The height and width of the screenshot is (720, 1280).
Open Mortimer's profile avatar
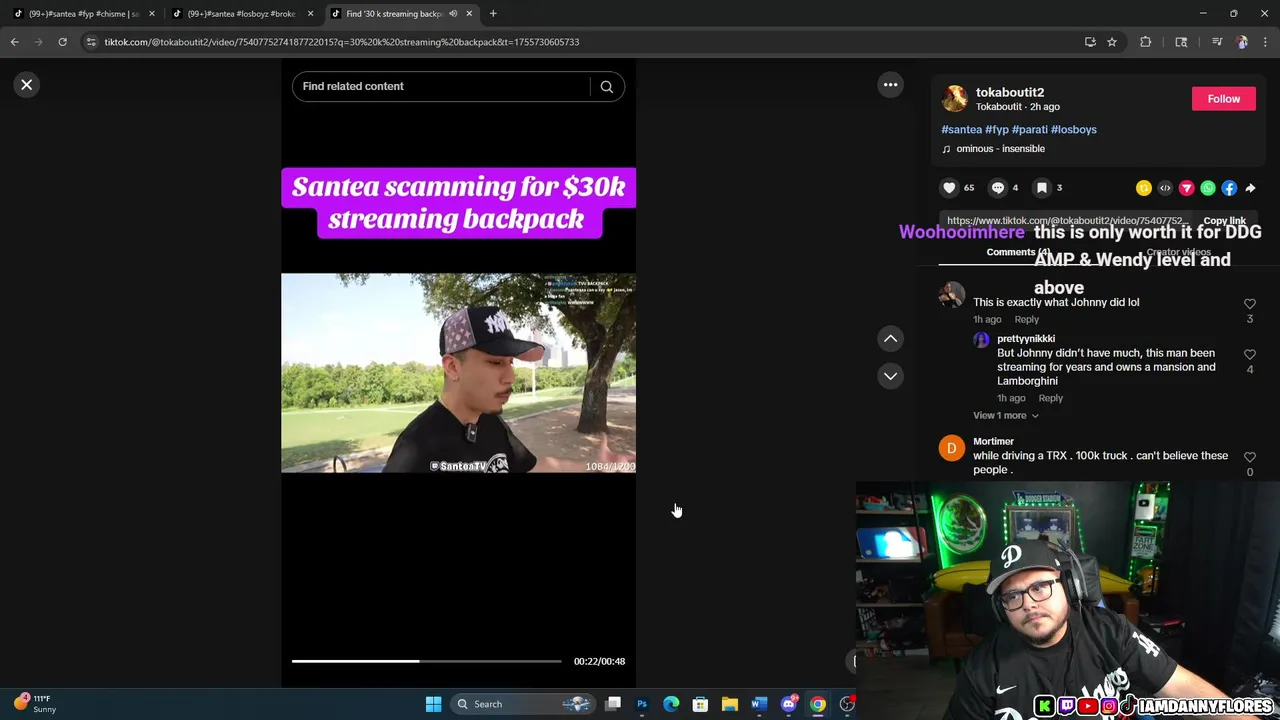pyautogui.click(x=951, y=448)
